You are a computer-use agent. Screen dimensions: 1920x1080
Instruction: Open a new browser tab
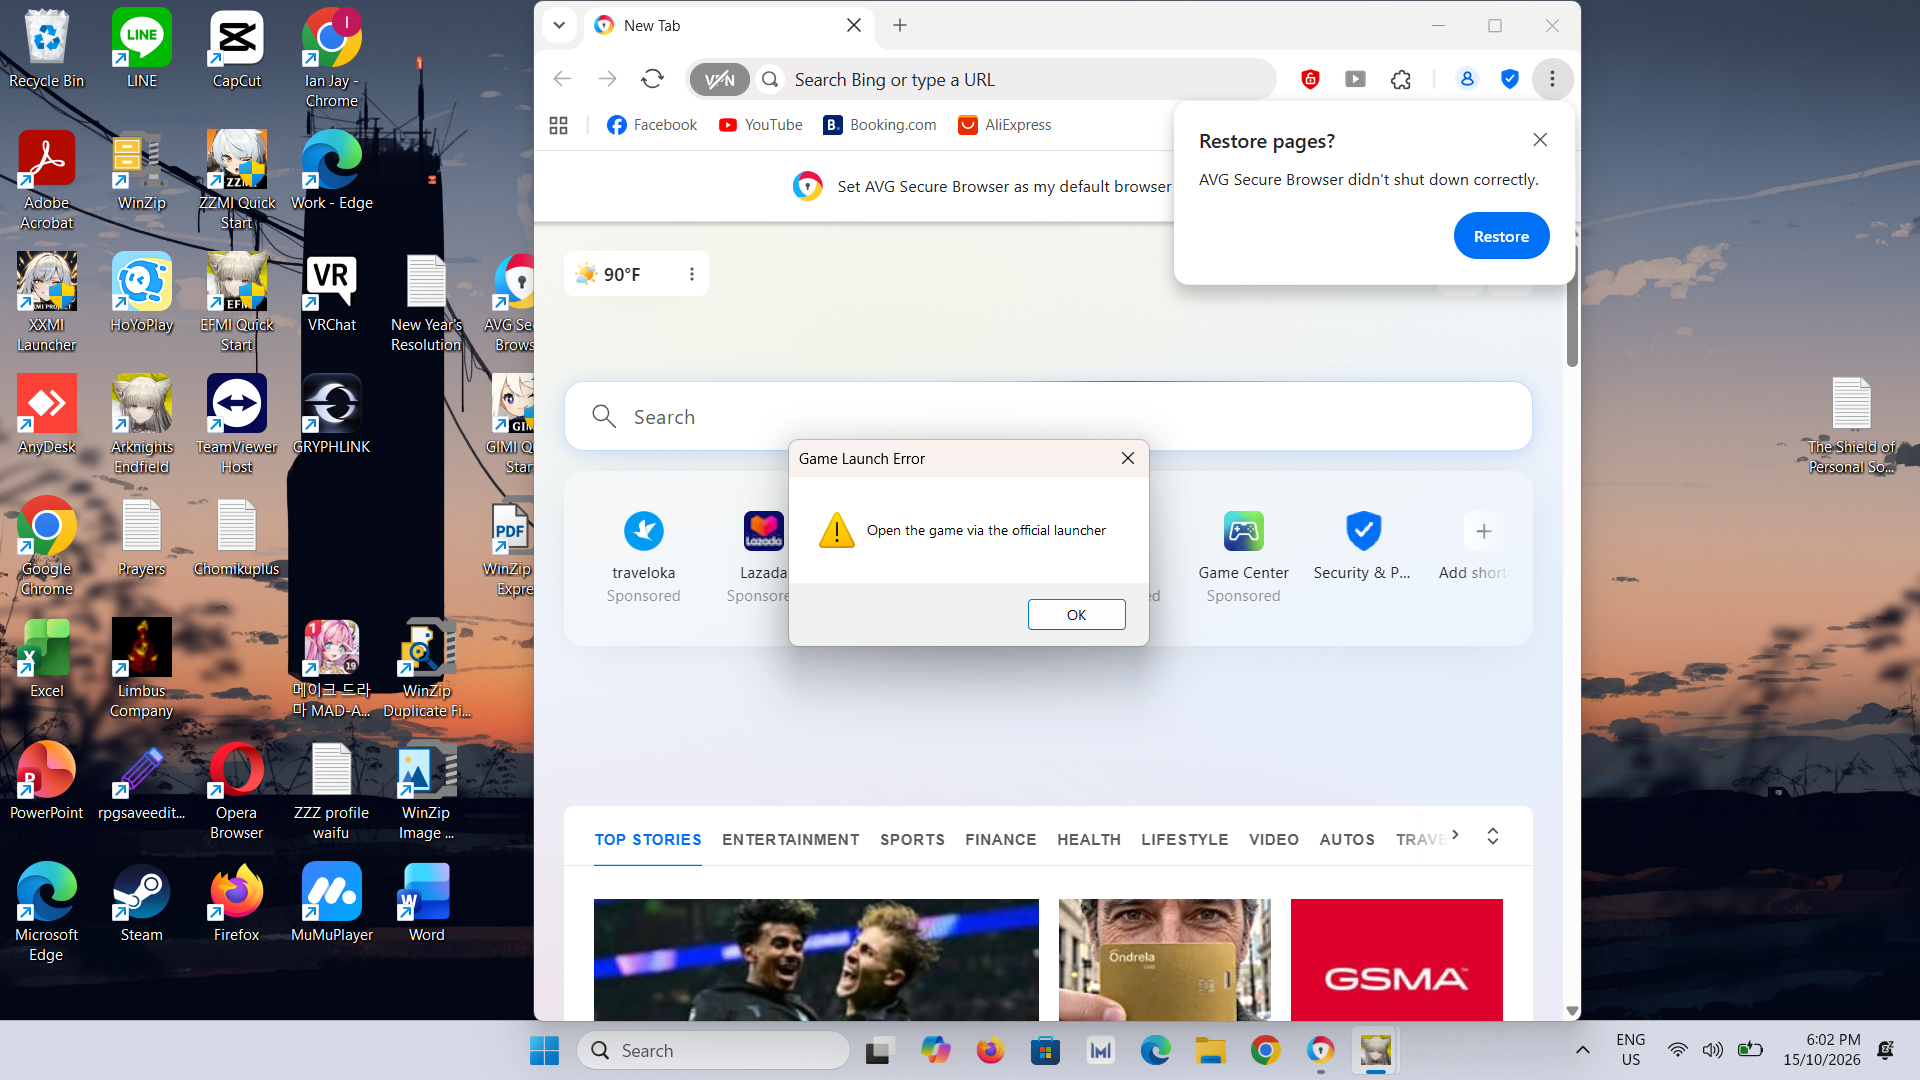click(900, 25)
